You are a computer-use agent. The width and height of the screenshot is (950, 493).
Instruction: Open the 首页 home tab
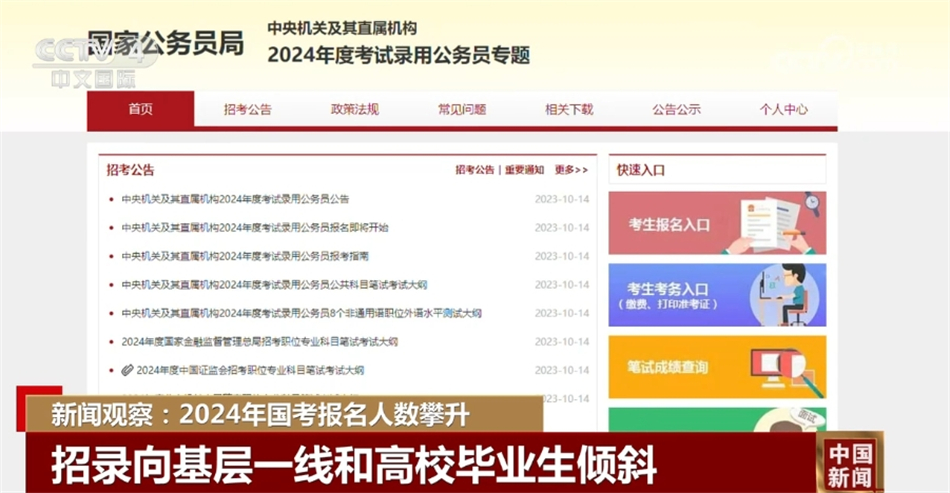[141, 109]
